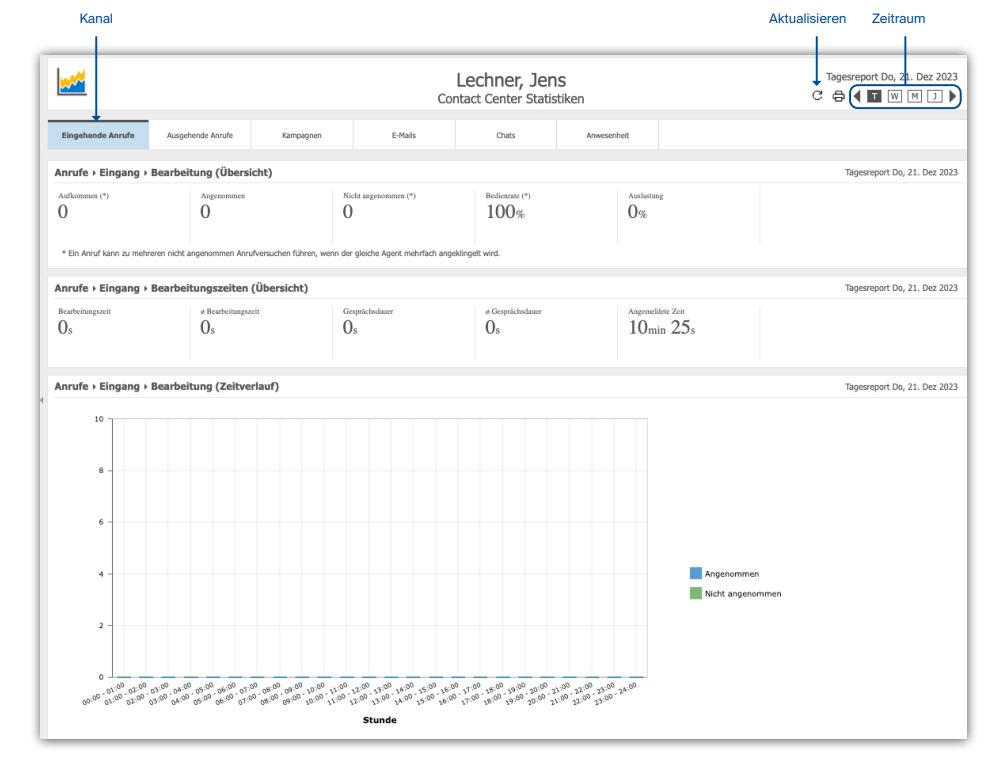Click the Bearbeitung (Zeitverlauf) section heading

coord(215,386)
